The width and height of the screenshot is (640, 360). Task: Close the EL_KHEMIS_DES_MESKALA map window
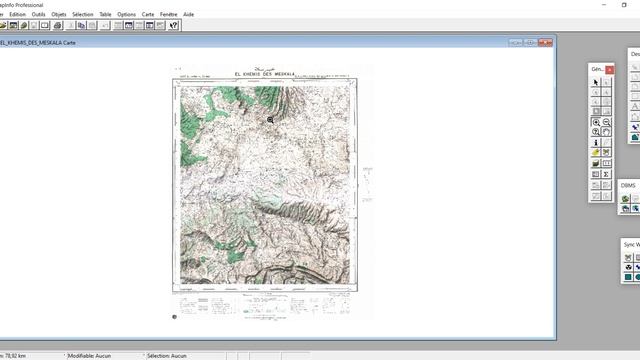tap(545, 42)
